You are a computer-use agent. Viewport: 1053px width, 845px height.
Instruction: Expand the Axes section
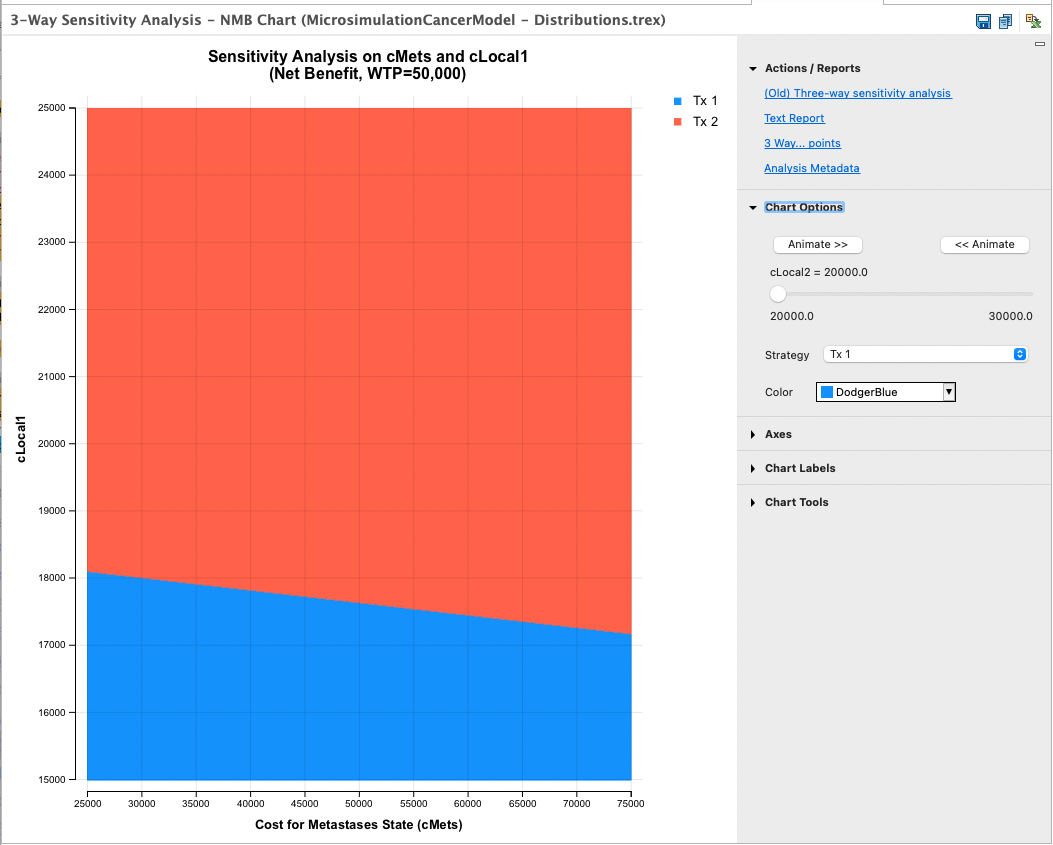751,434
